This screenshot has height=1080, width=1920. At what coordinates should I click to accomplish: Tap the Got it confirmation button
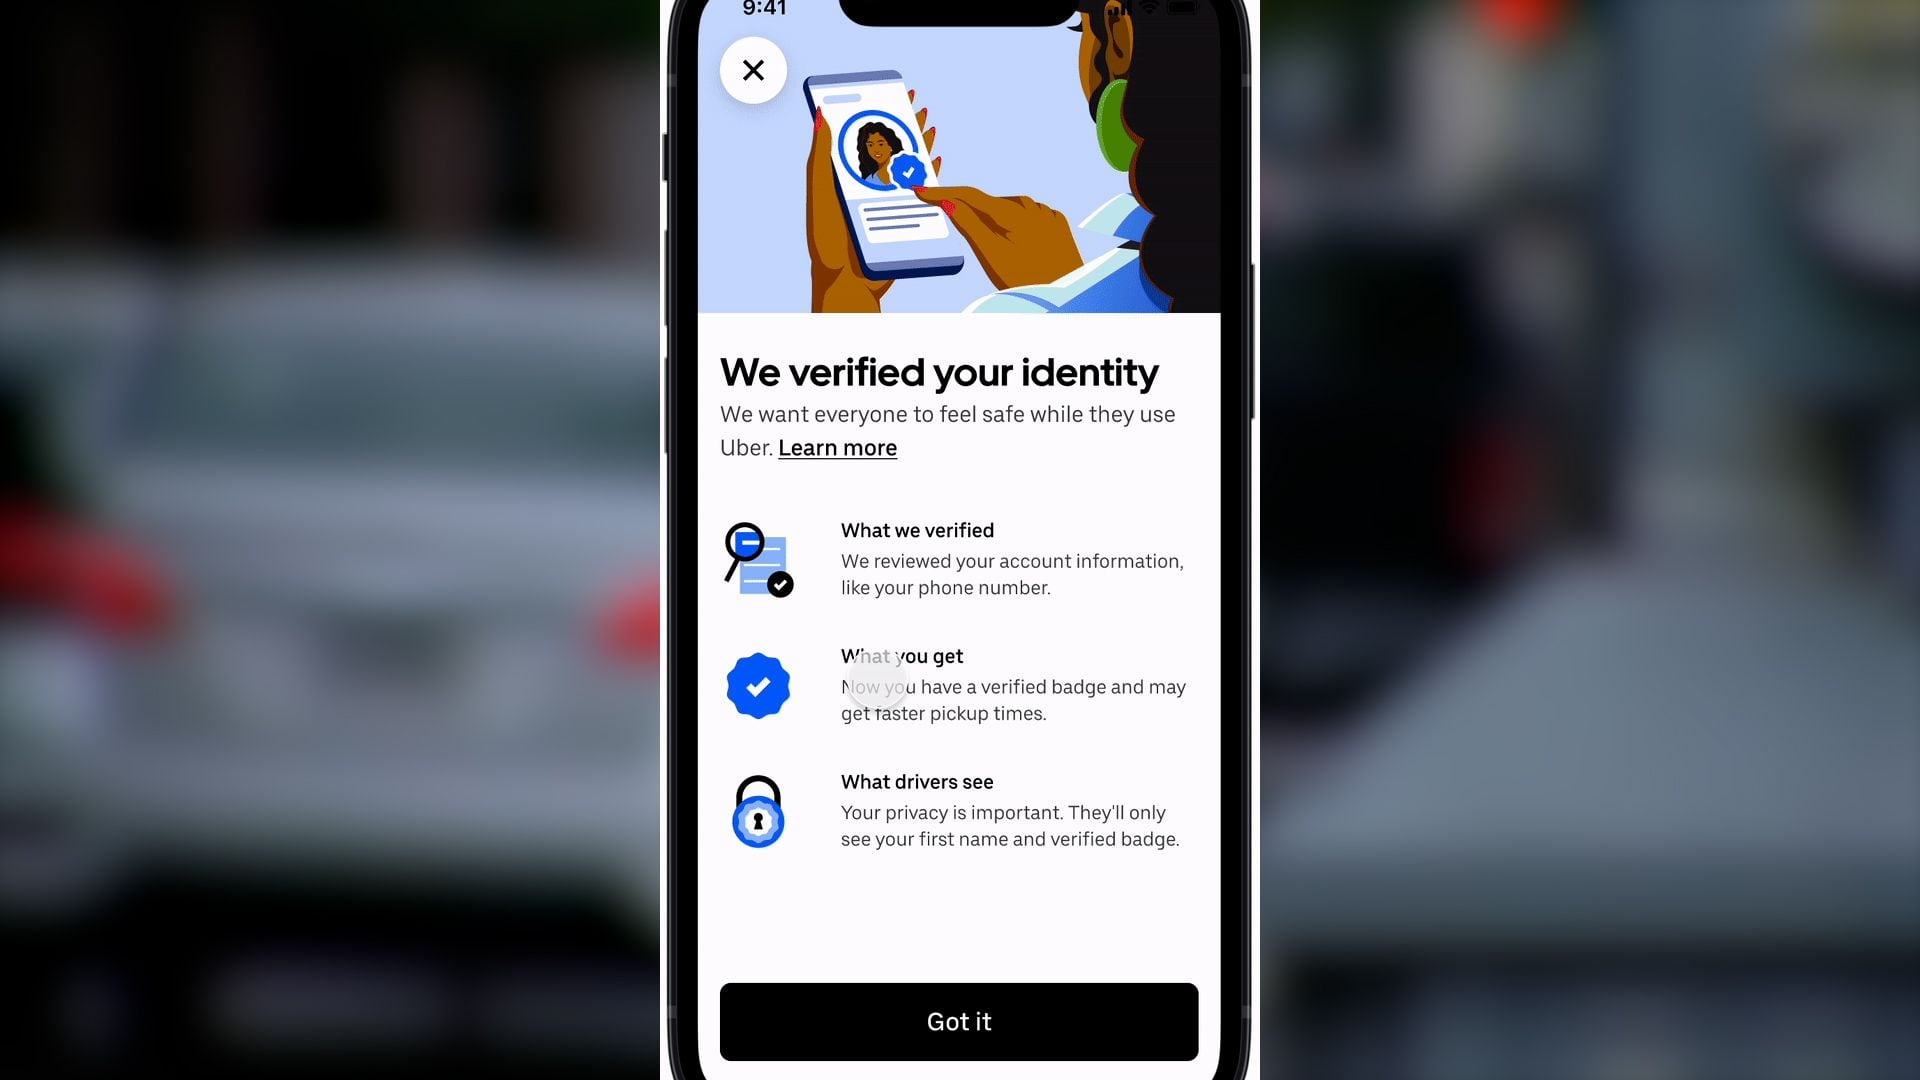(x=959, y=1022)
